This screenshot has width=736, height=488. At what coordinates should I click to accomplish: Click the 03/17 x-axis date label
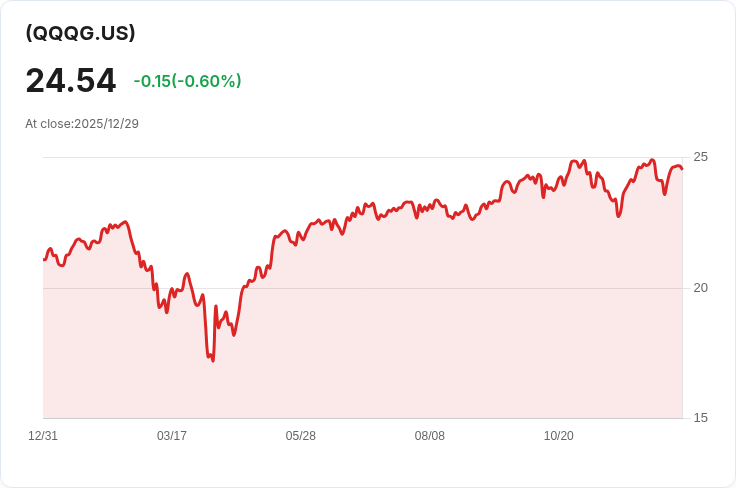(172, 436)
